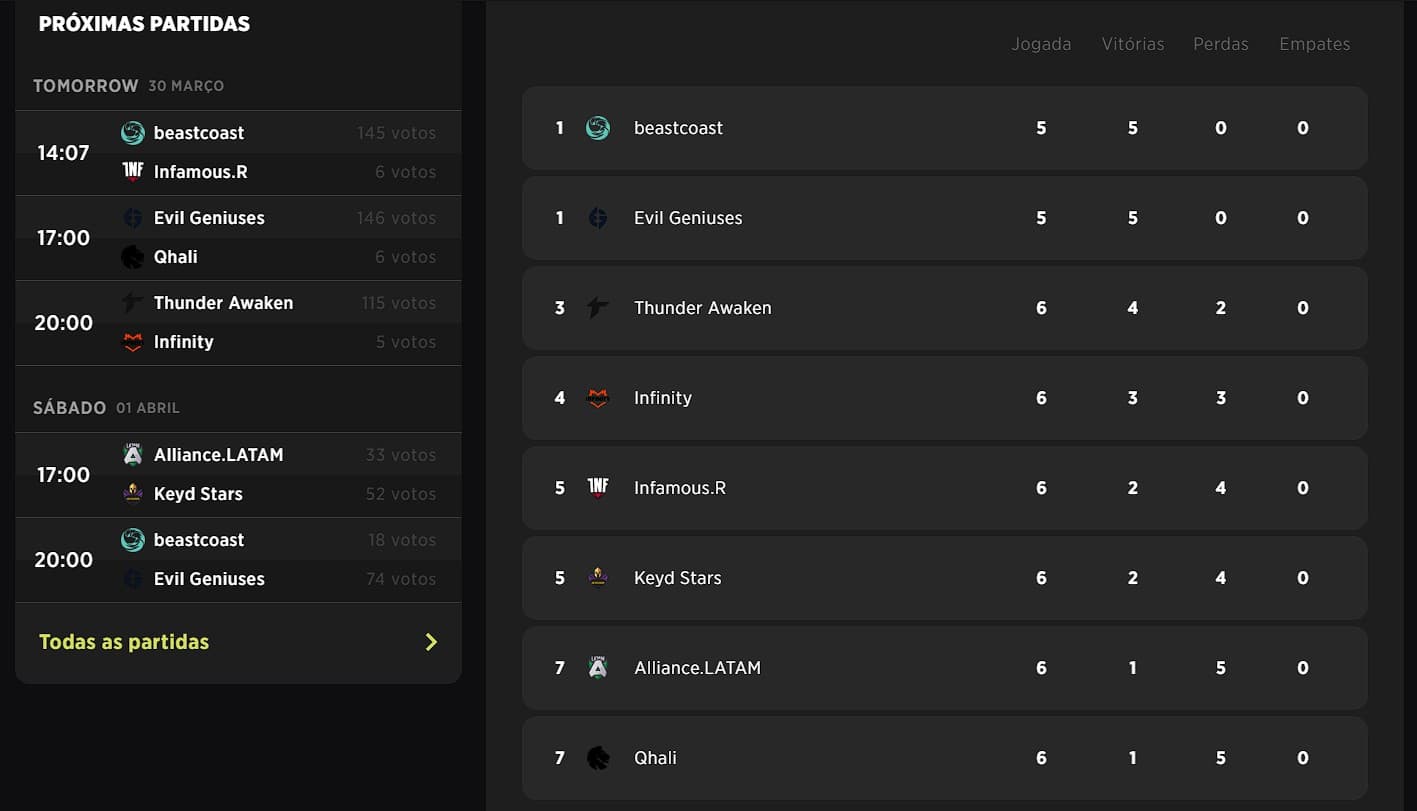Click the Infinity team logo in standings

click(598, 398)
